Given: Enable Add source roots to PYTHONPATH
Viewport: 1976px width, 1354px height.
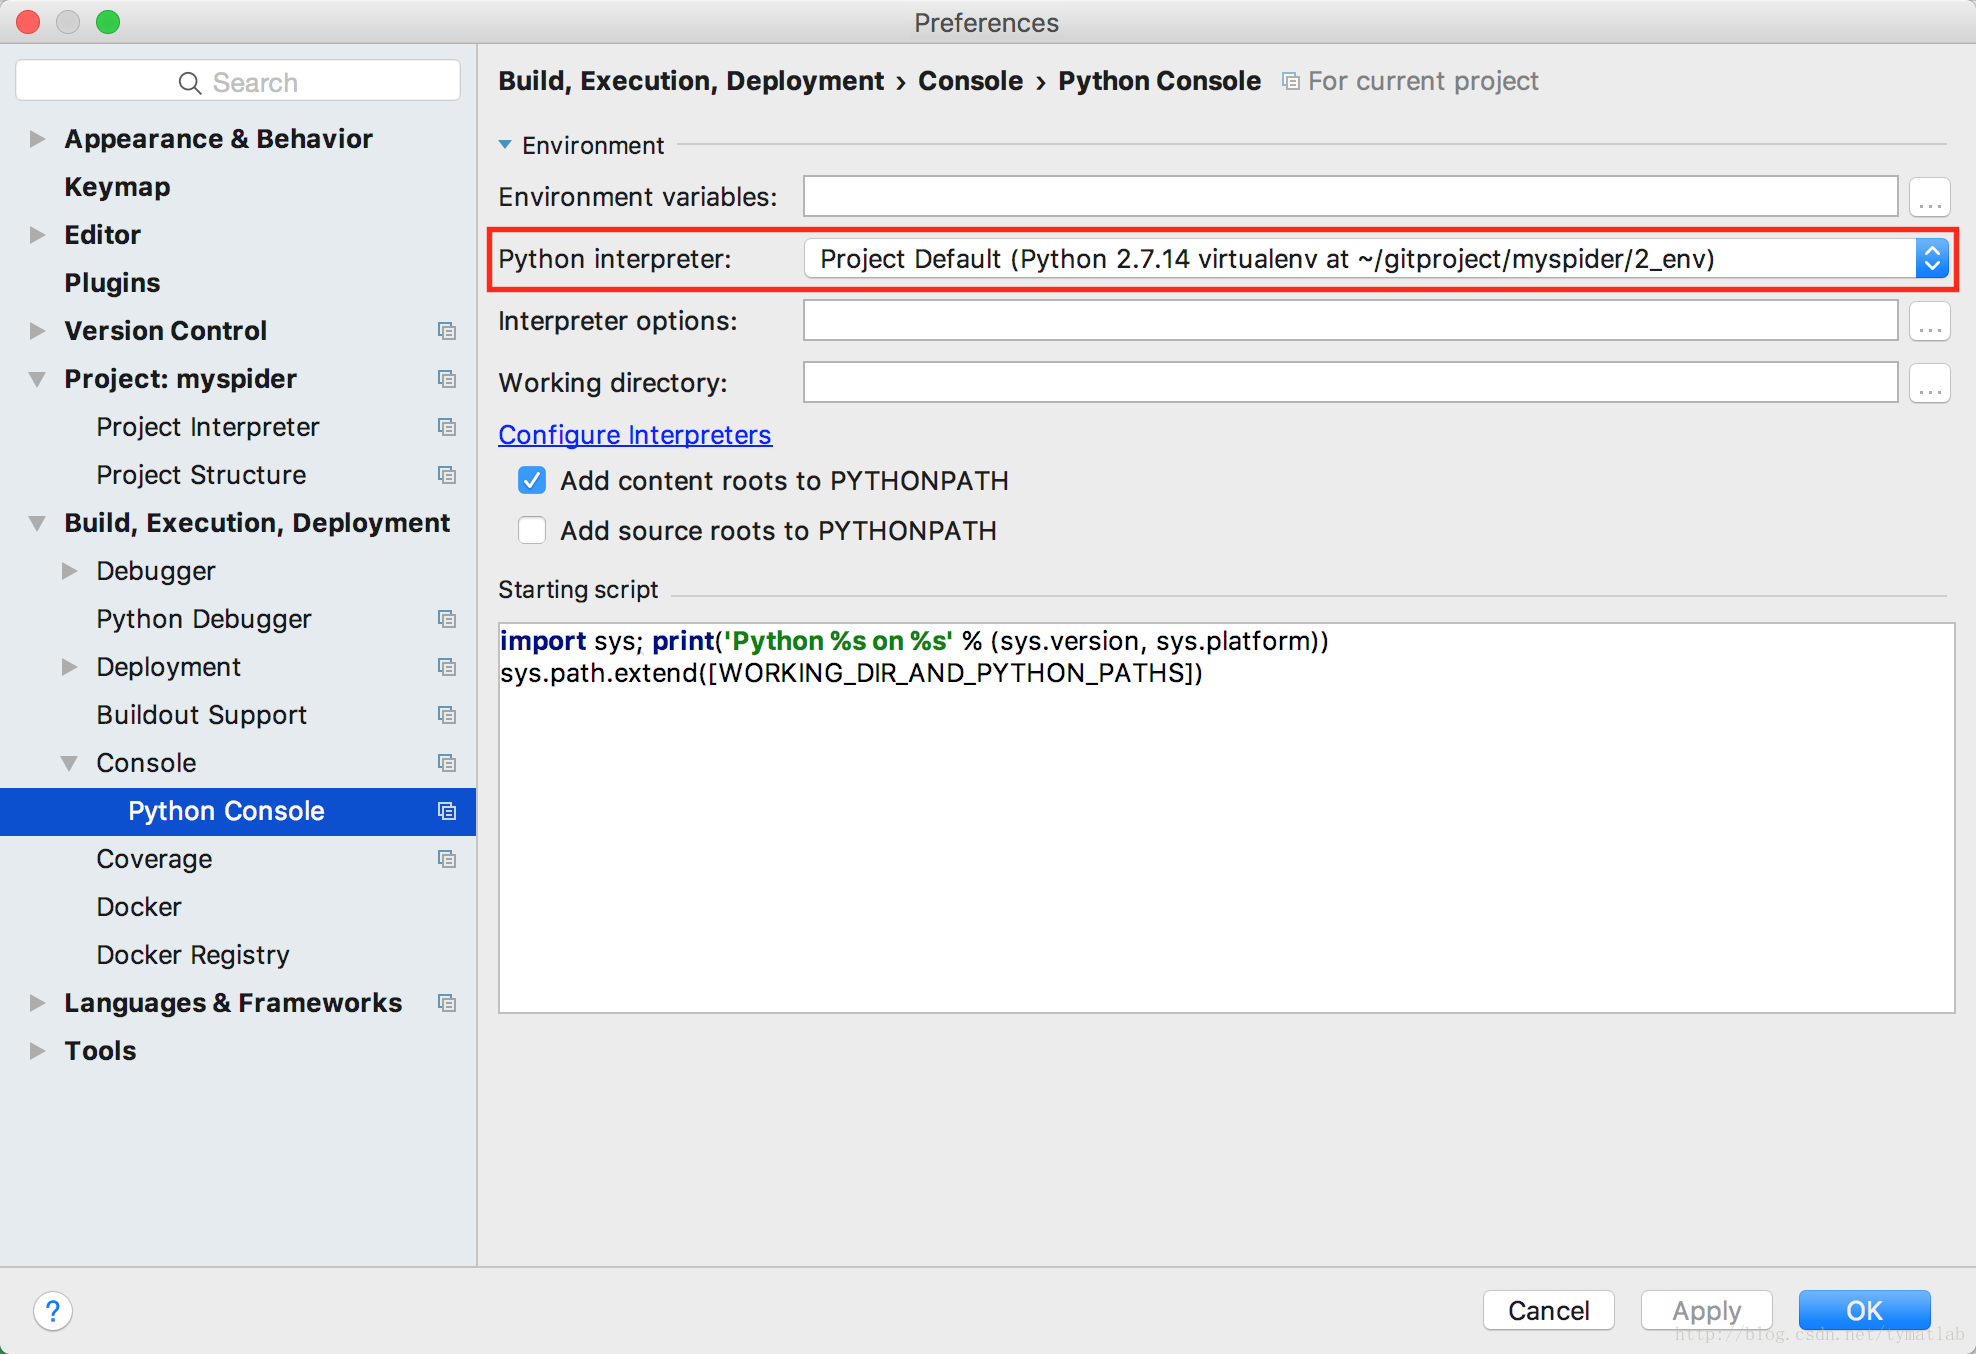Looking at the screenshot, I should pos(532,530).
